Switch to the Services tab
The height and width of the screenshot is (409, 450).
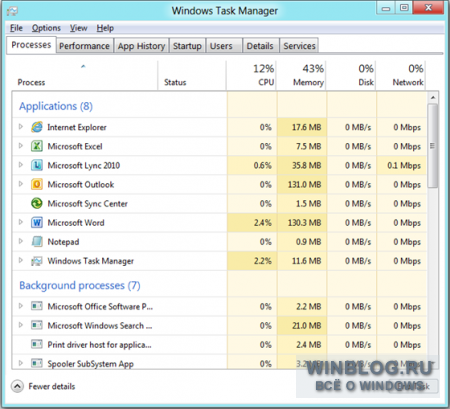click(x=299, y=46)
